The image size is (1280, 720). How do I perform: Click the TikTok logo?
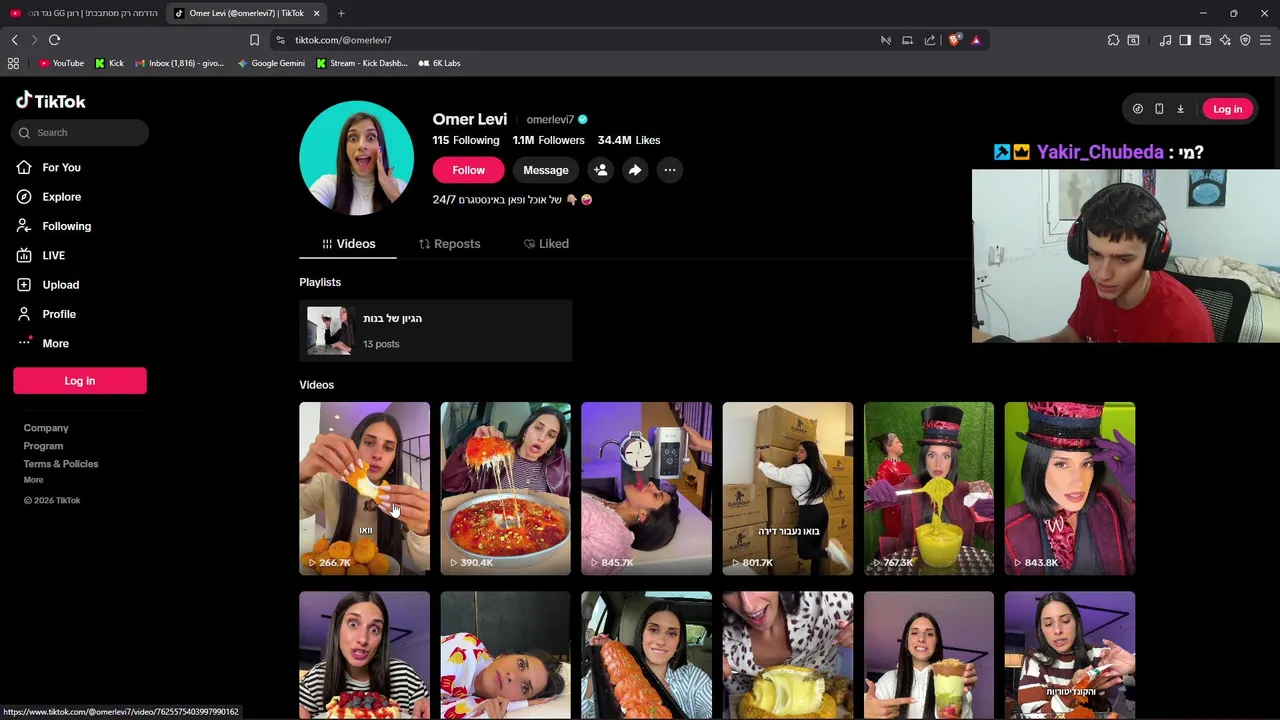[51, 100]
